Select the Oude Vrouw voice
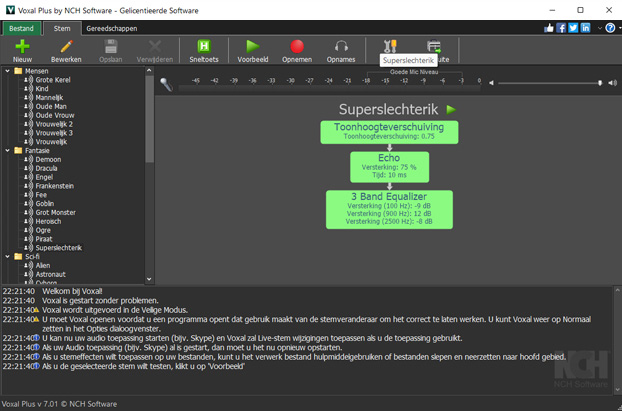 point(55,115)
